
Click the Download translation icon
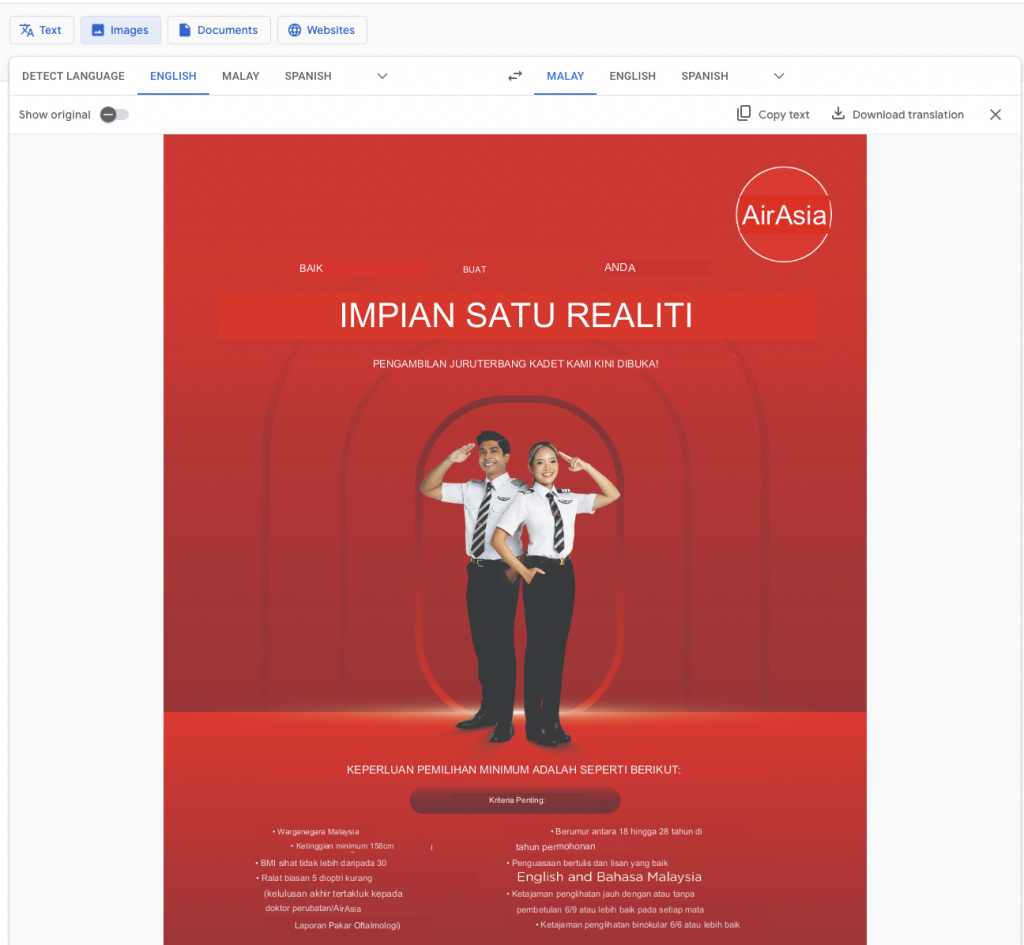point(838,114)
